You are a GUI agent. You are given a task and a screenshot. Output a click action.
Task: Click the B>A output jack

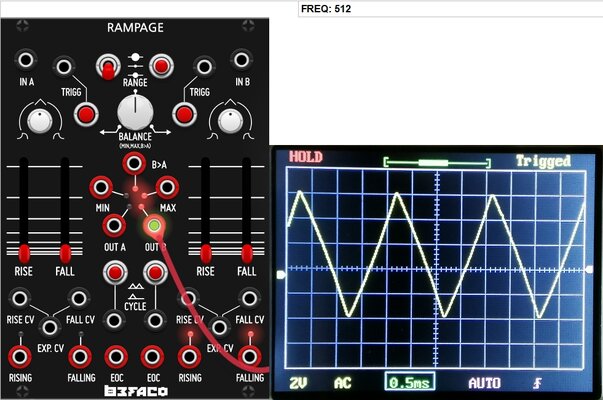point(134,163)
